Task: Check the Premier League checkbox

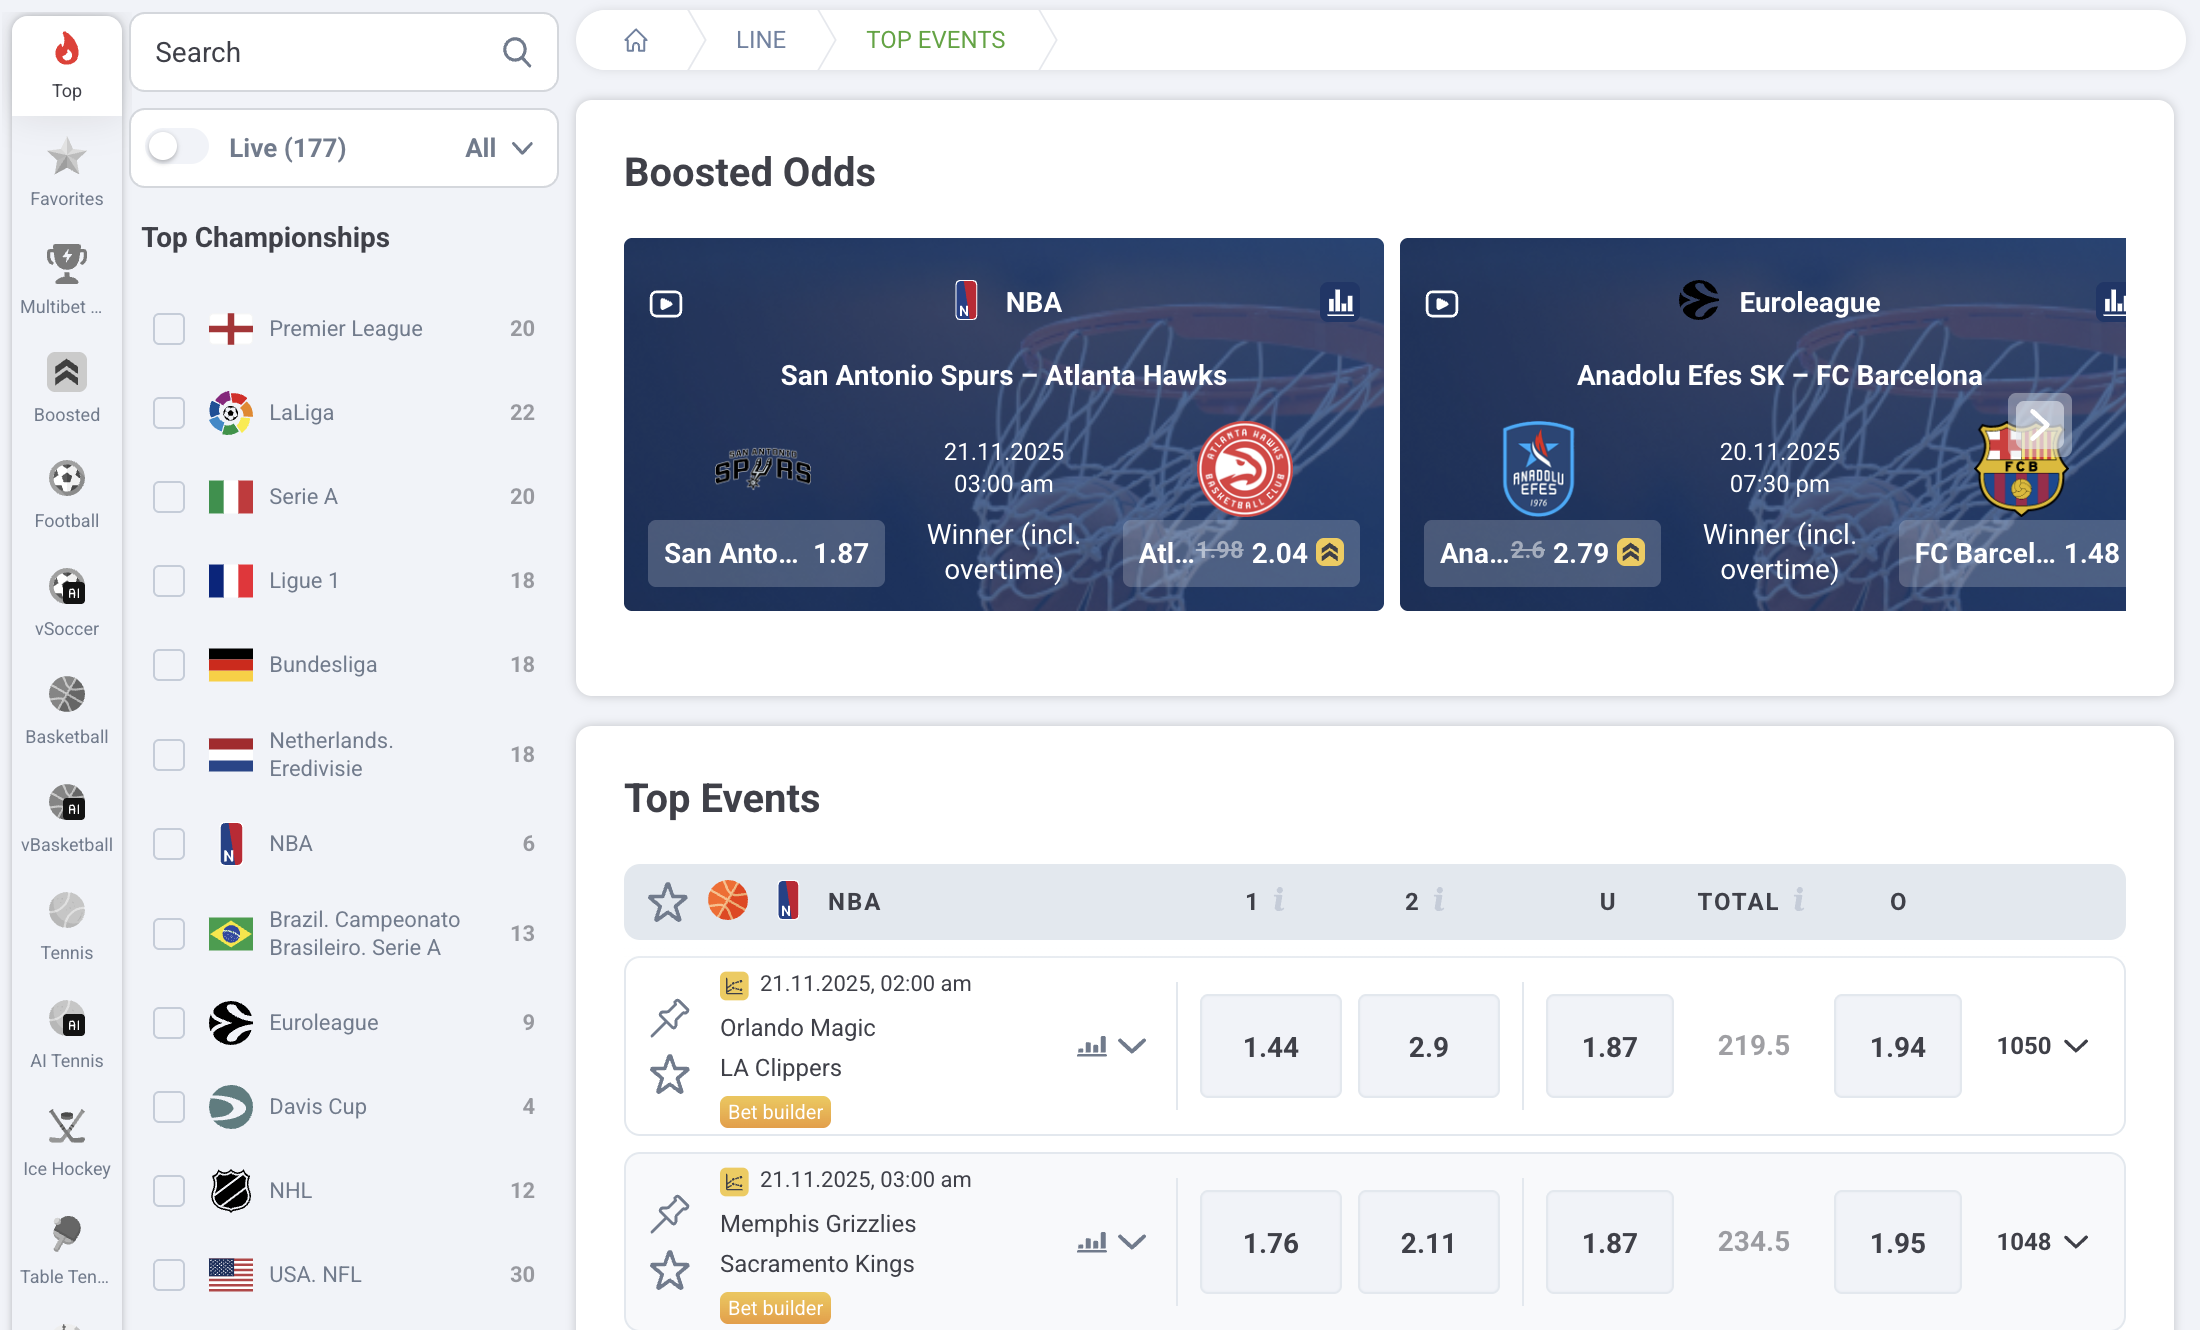Action: tap(169, 329)
